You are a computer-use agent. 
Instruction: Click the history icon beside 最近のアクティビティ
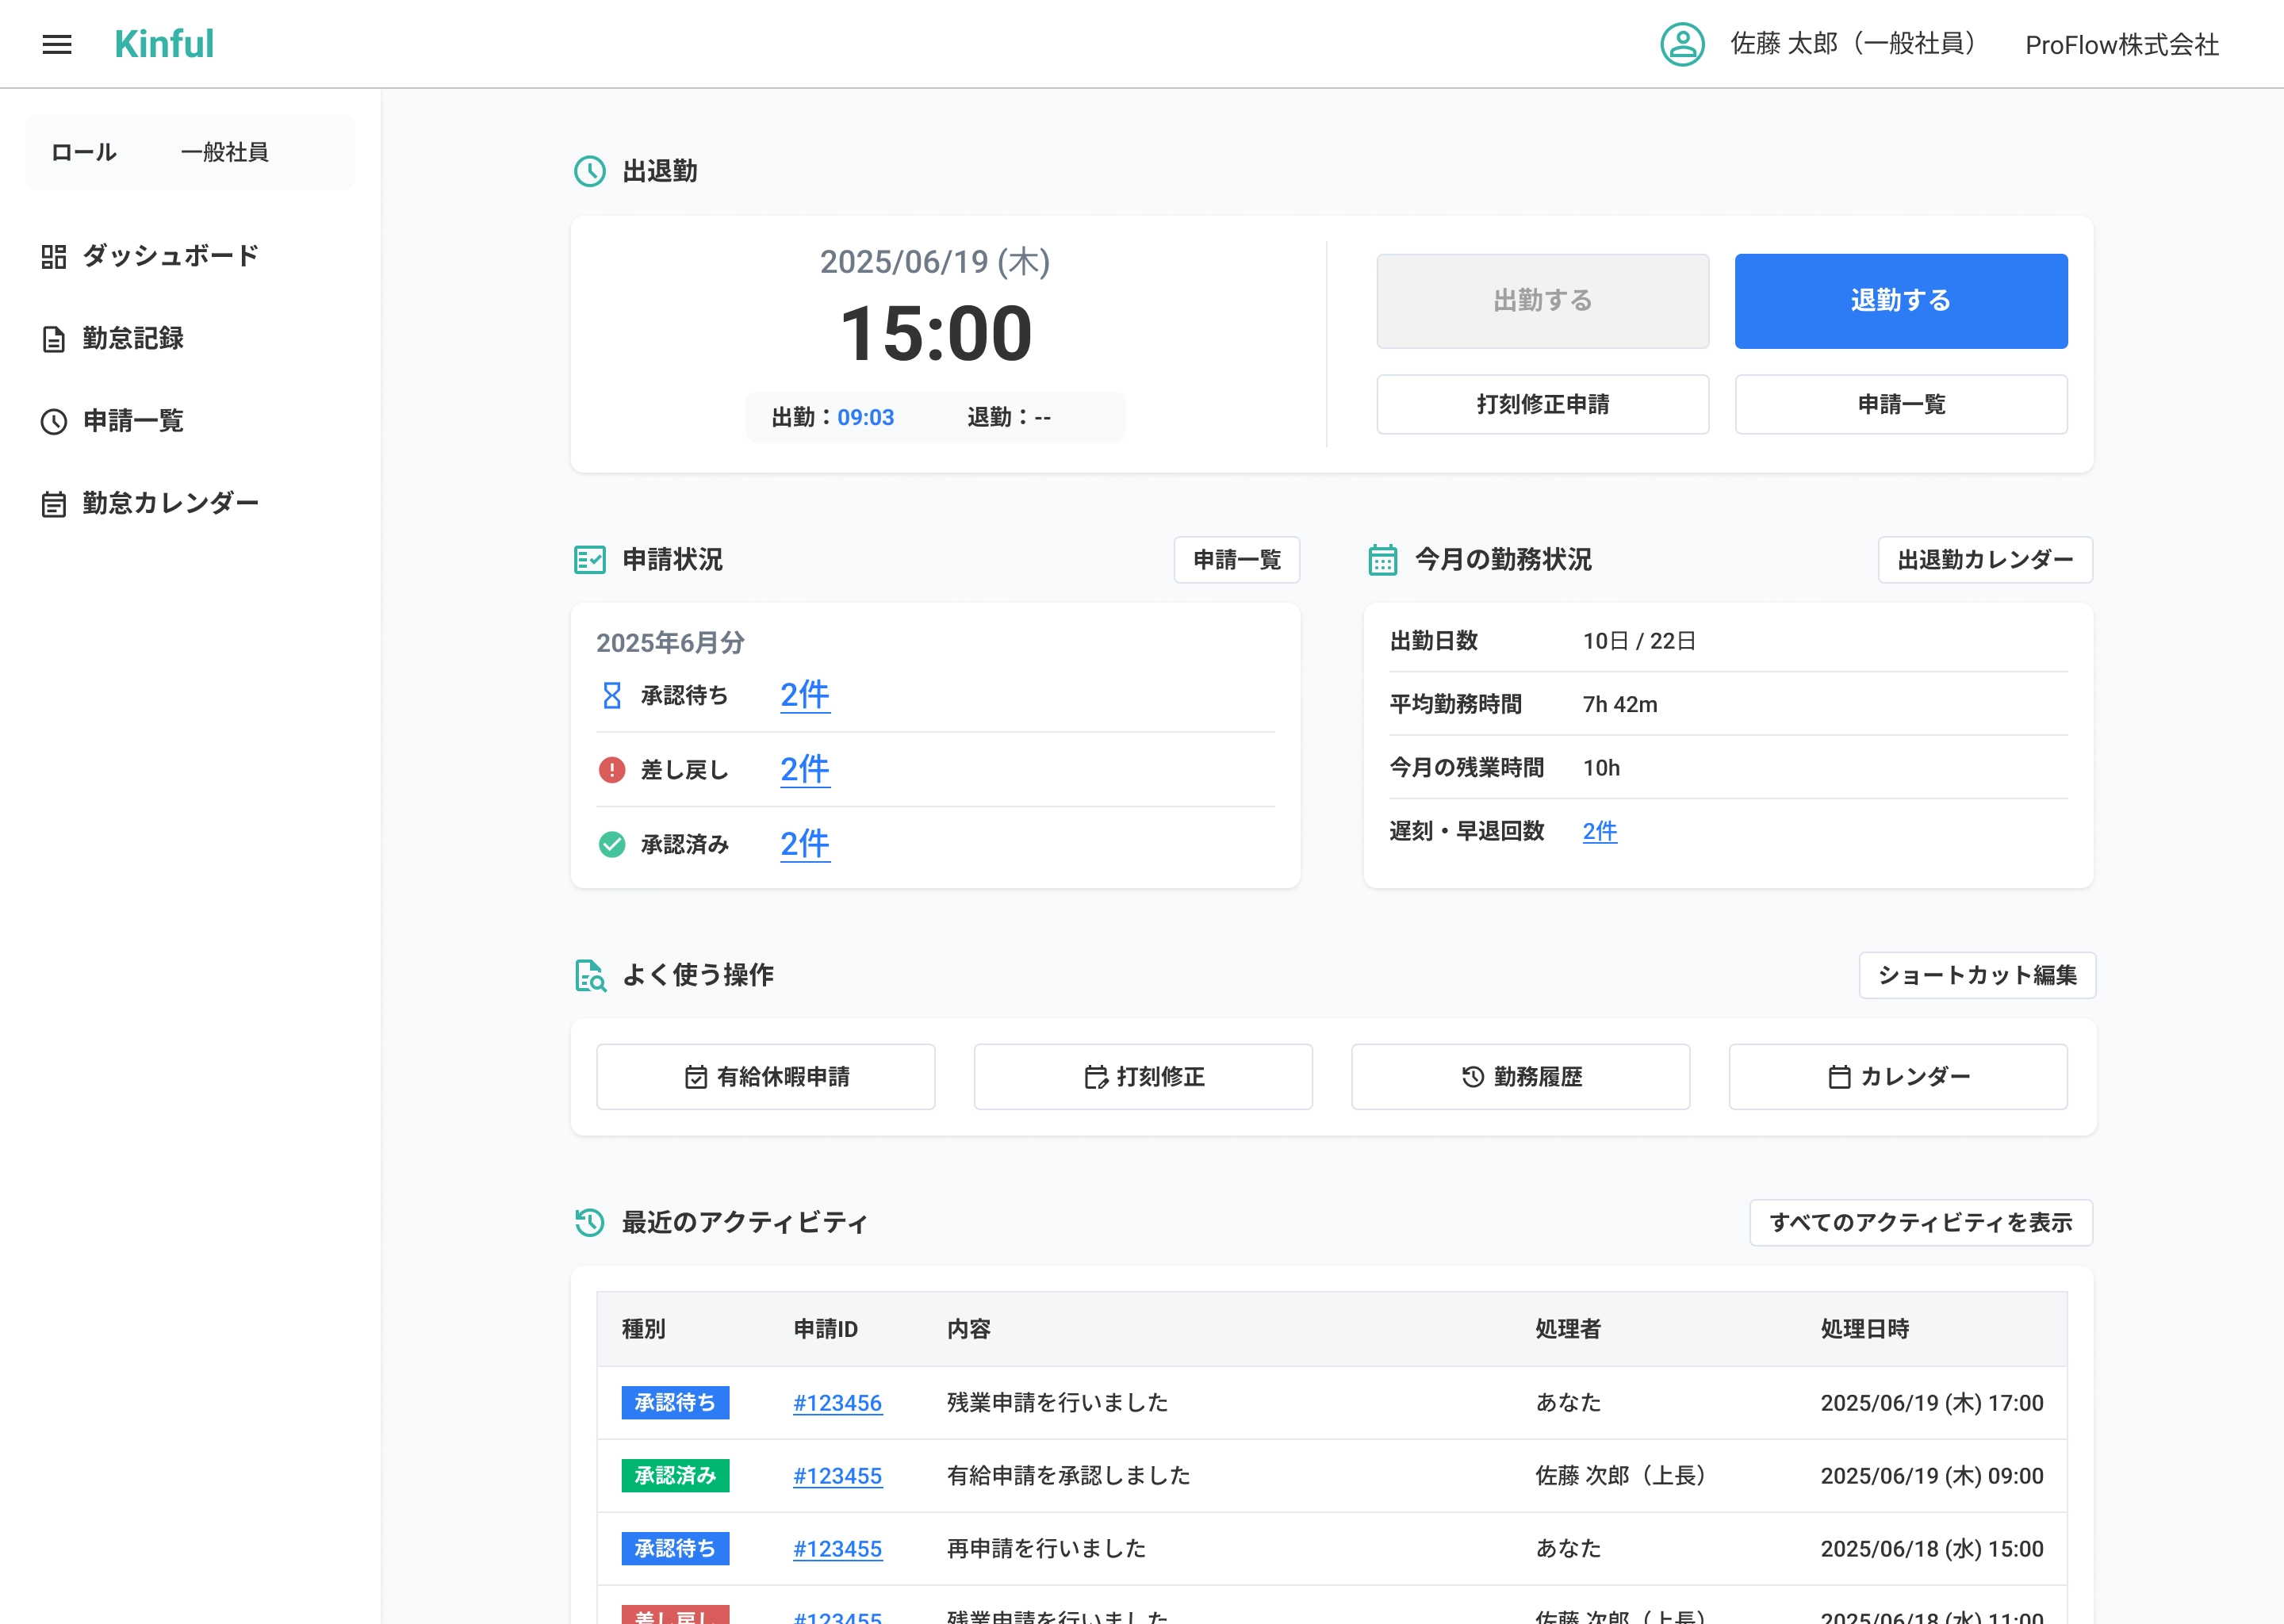[x=590, y=1222]
